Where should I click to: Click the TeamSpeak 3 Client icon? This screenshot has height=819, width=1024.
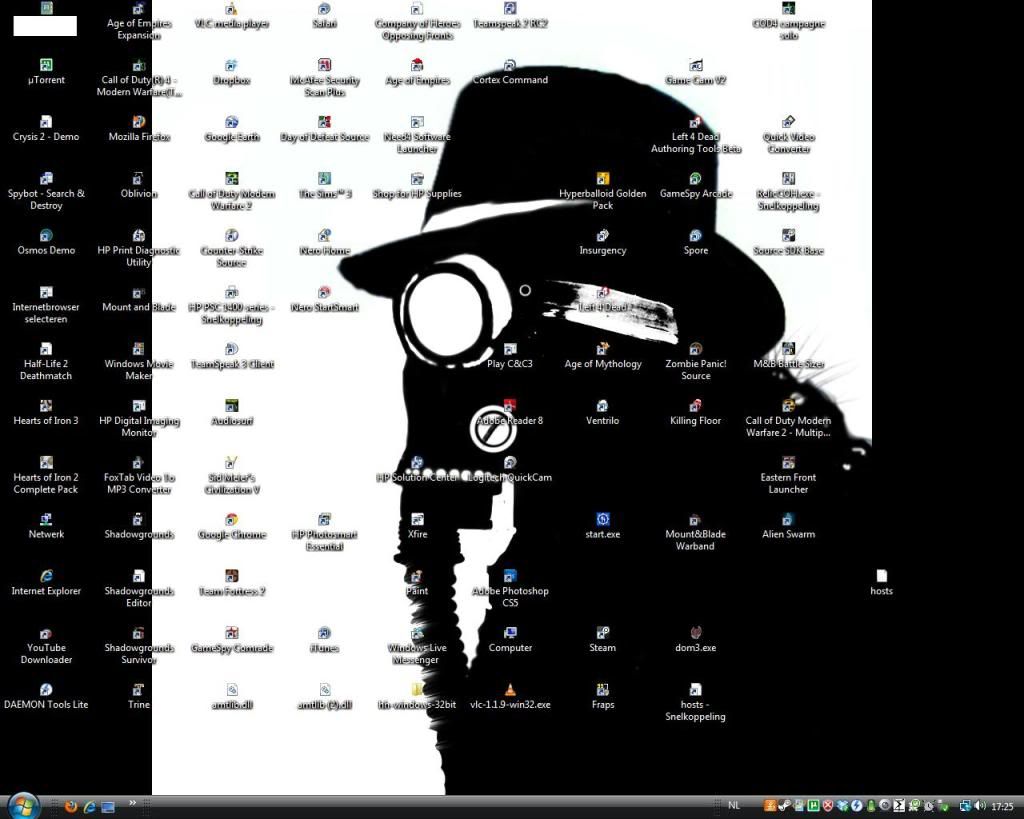click(x=231, y=356)
